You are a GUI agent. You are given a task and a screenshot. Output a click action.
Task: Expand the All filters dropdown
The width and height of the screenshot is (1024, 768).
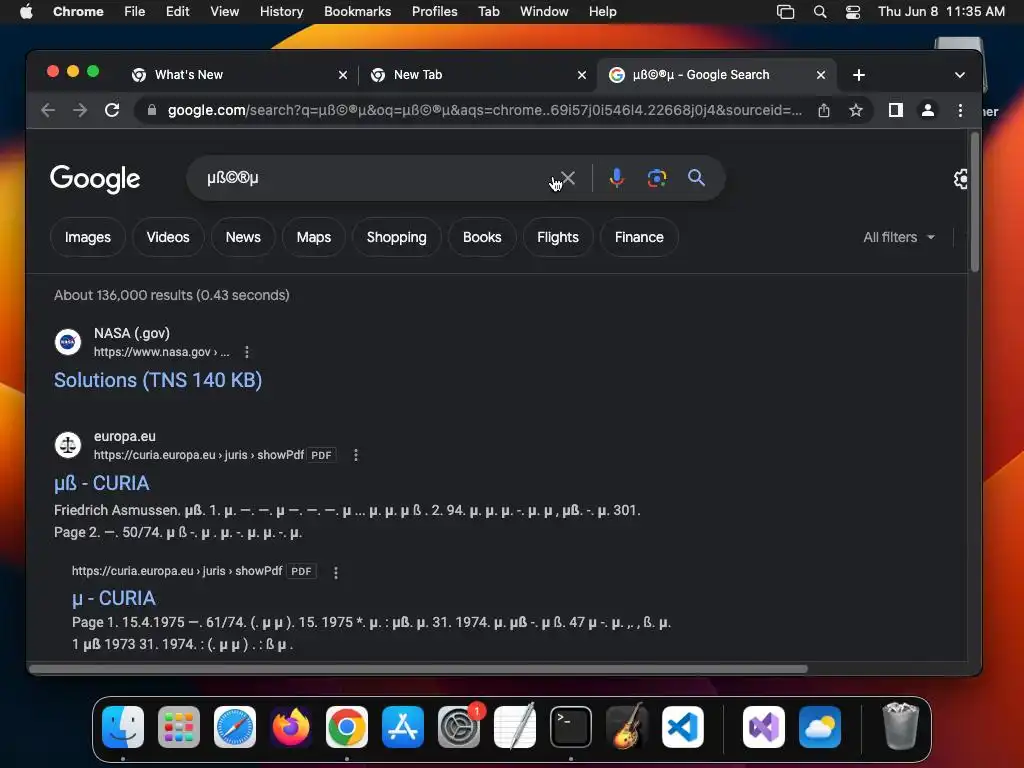(x=899, y=237)
